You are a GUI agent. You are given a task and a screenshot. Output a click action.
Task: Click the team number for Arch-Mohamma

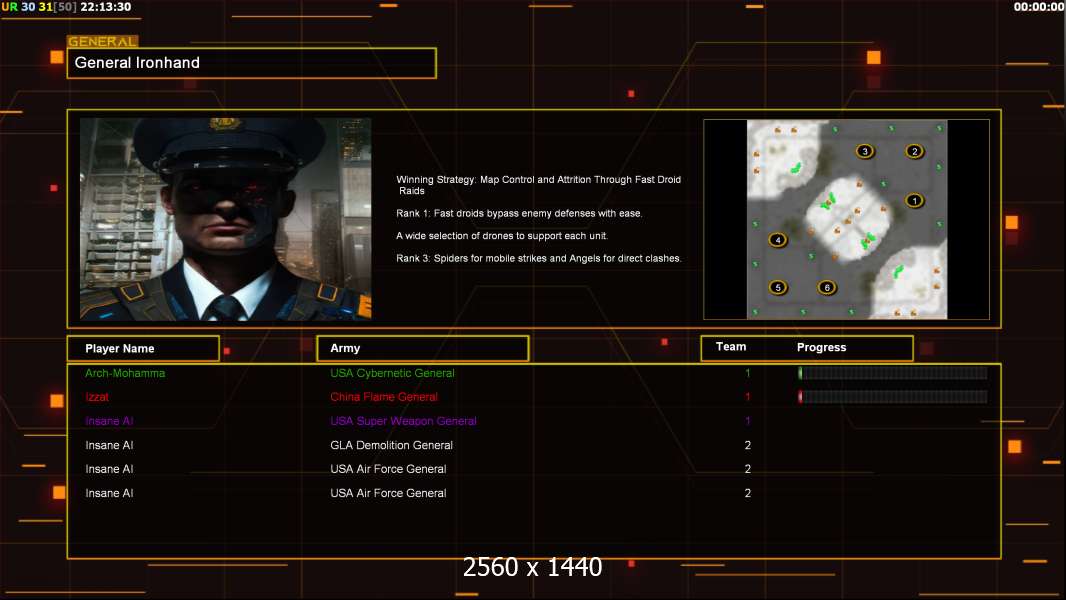[x=748, y=373]
